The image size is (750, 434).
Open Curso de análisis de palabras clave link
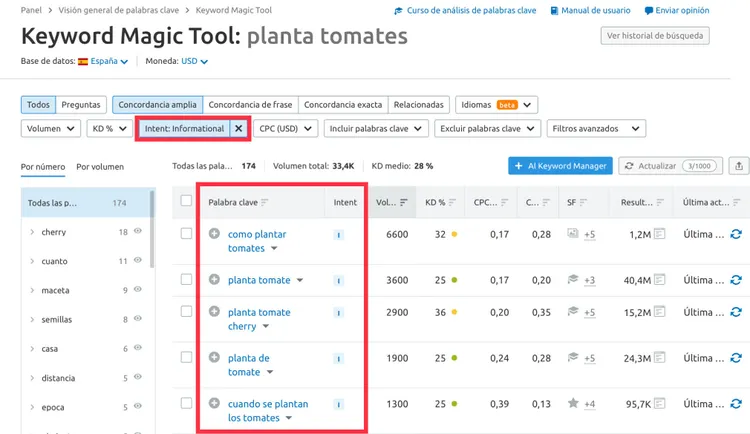(465, 11)
